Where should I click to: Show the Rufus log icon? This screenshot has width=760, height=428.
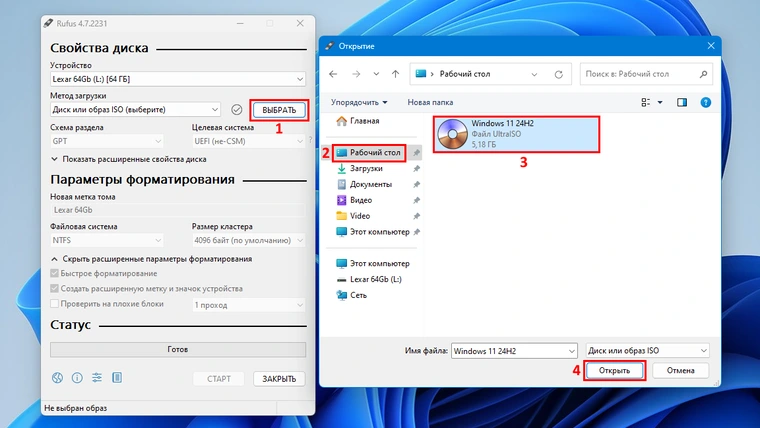tap(117, 378)
